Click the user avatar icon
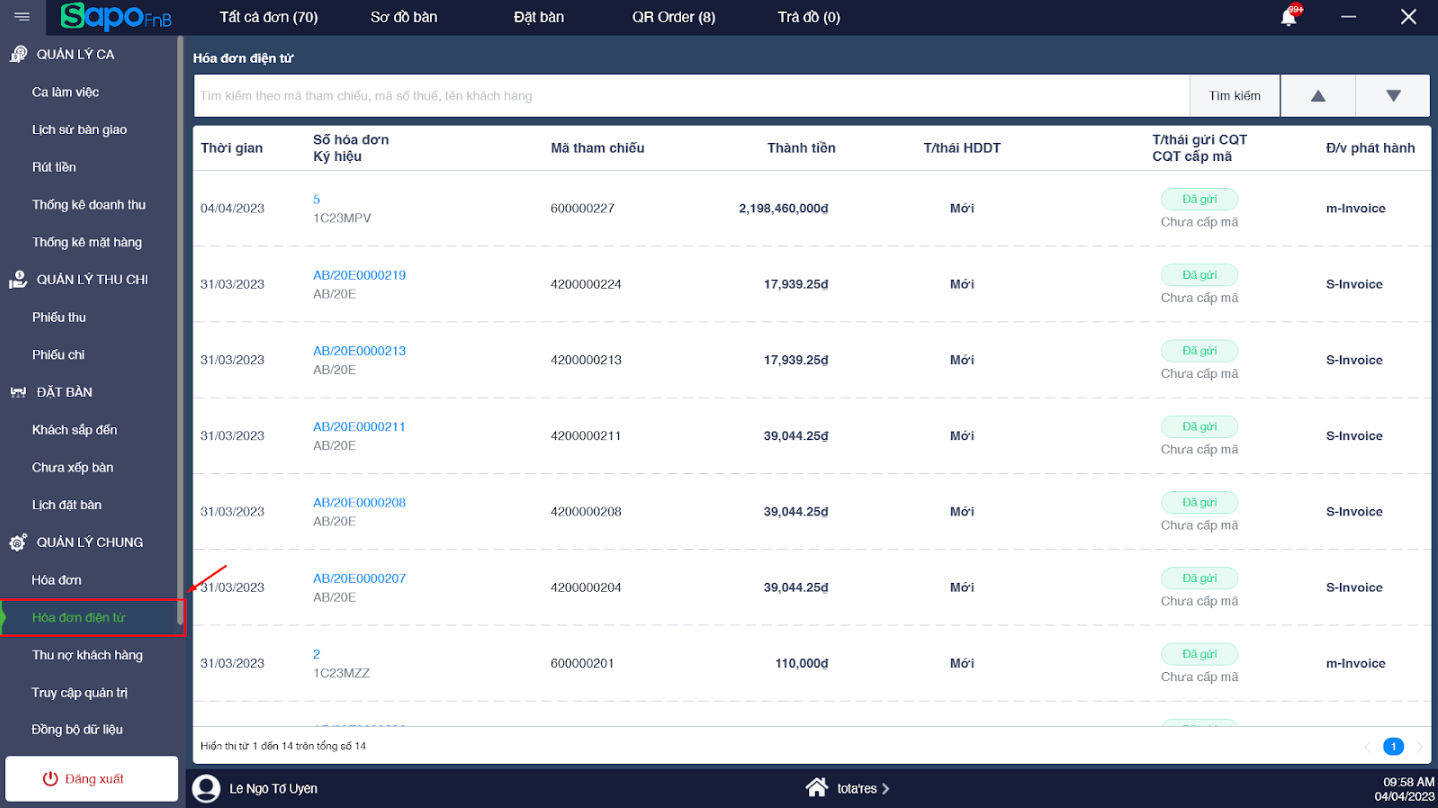This screenshot has width=1438, height=808. point(206,788)
